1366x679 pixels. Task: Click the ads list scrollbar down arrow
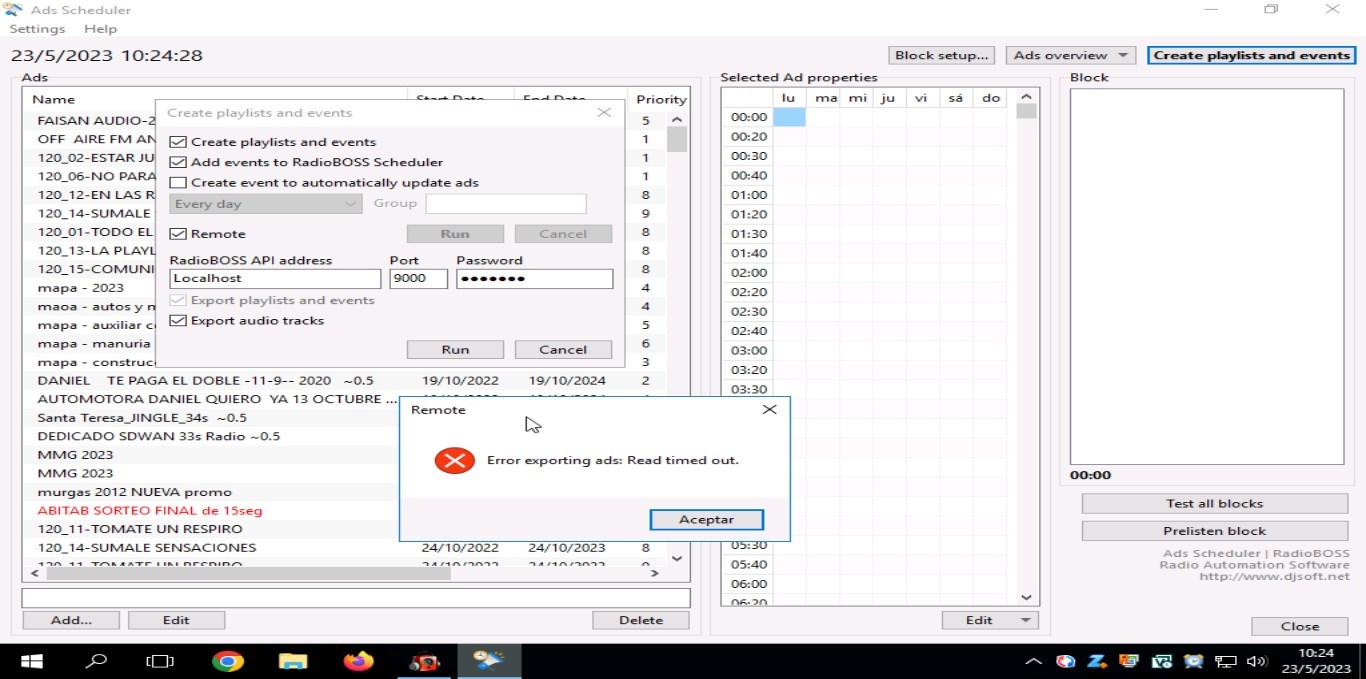click(x=676, y=557)
